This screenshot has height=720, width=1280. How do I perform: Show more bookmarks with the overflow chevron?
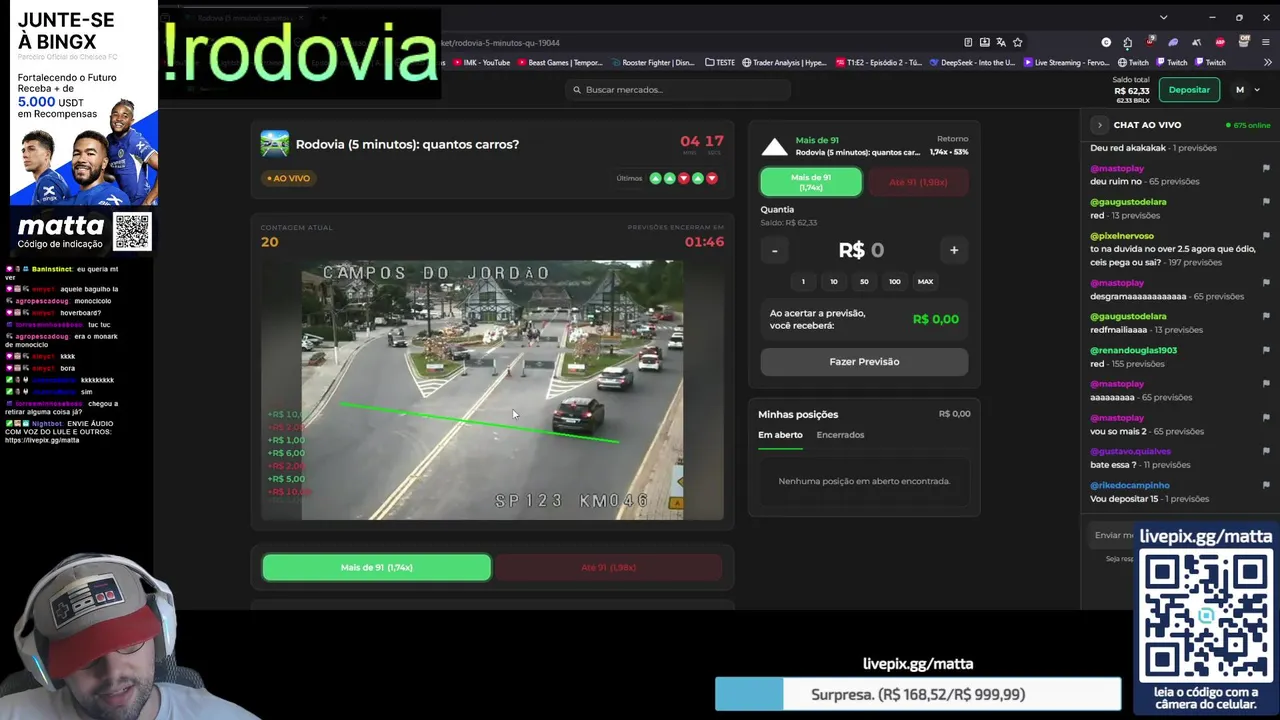click(x=1266, y=62)
